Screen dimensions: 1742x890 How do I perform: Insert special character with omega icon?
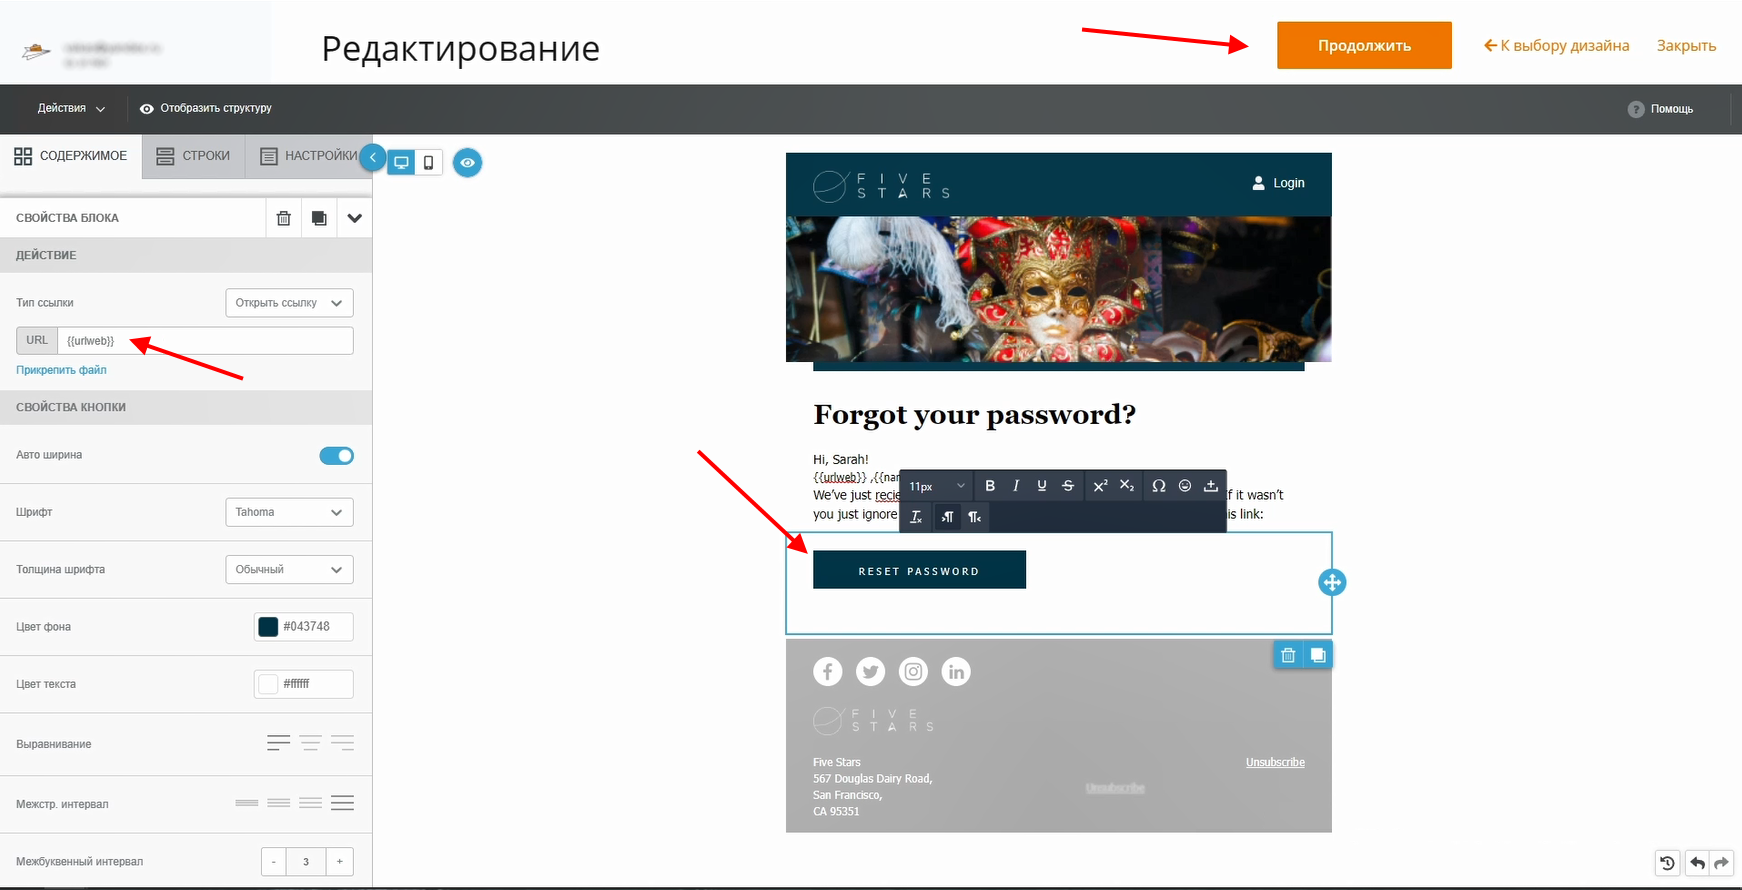tap(1158, 486)
